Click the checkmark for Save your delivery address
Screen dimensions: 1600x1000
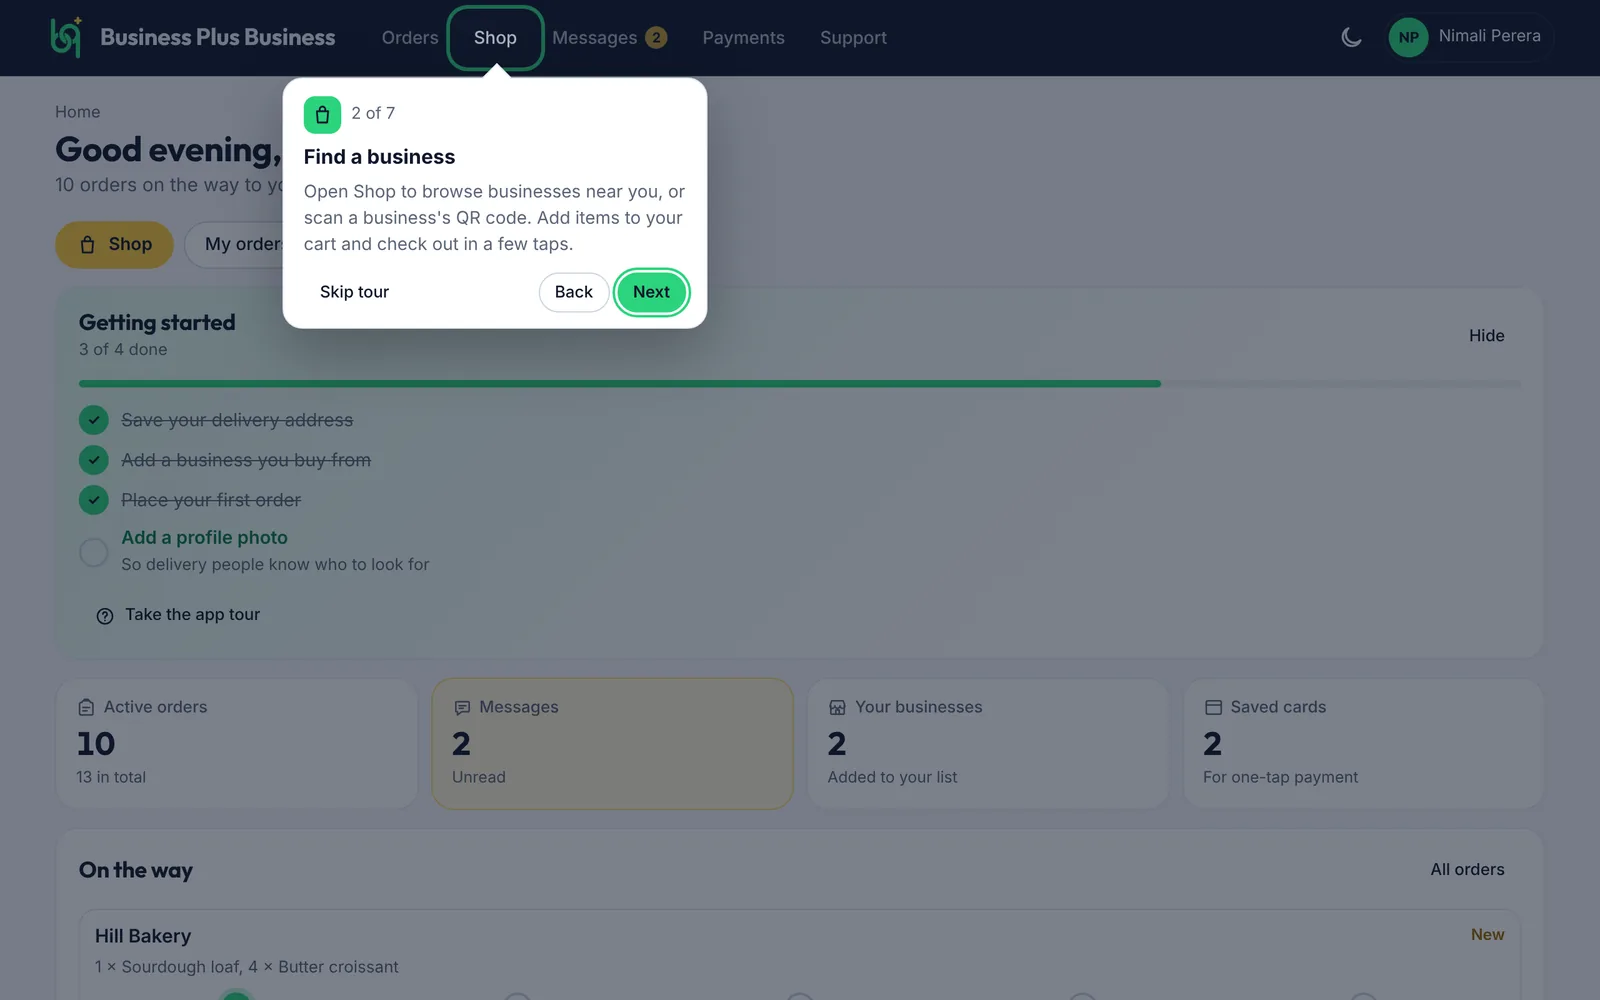pyautogui.click(x=94, y=420)
